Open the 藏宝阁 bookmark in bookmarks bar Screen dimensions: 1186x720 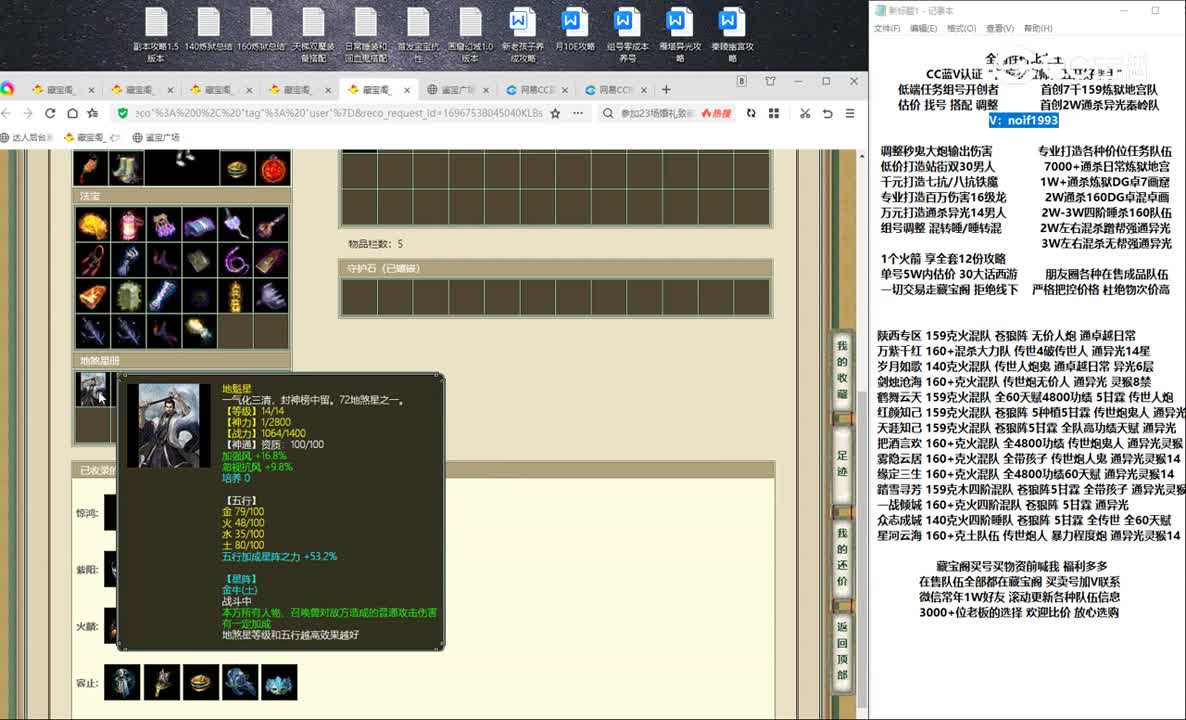(x=92, y=138)
